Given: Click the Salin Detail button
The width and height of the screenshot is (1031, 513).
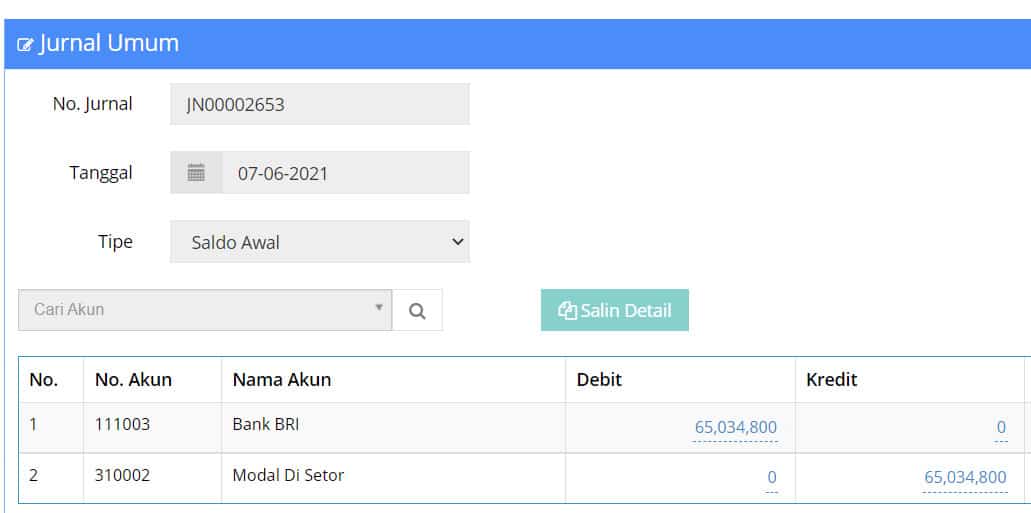Looking at the screenshot, I should click(615, 310).
